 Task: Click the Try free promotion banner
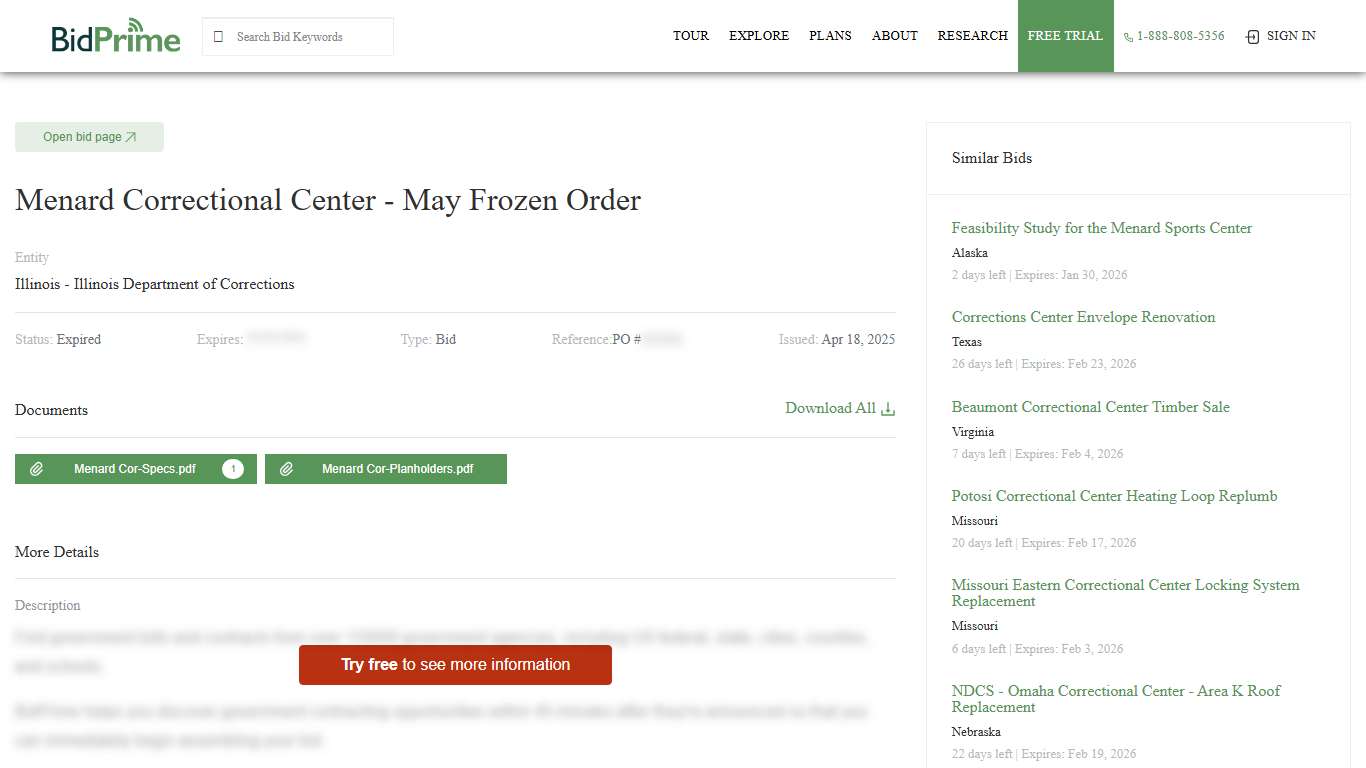[455, 664]
